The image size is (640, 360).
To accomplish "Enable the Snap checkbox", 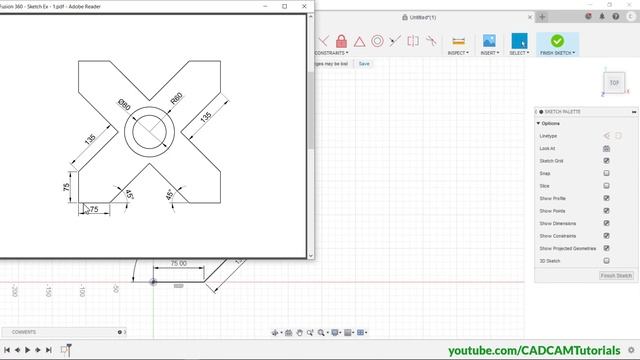I will [x=607, y=173].
